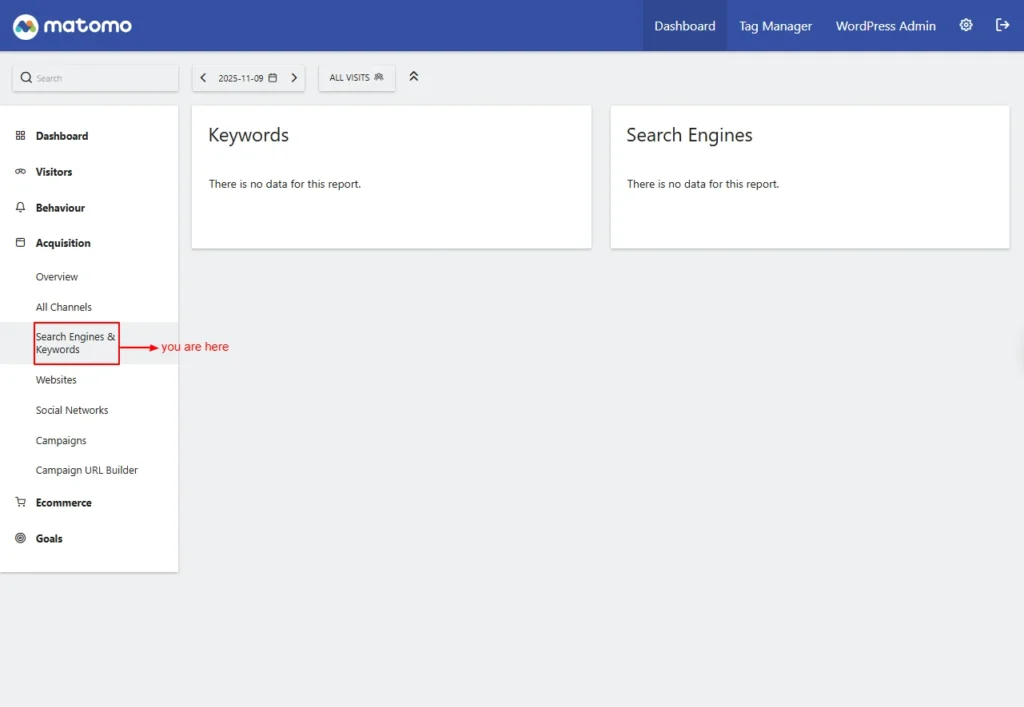Open the All Channels report

pos(63,307)
